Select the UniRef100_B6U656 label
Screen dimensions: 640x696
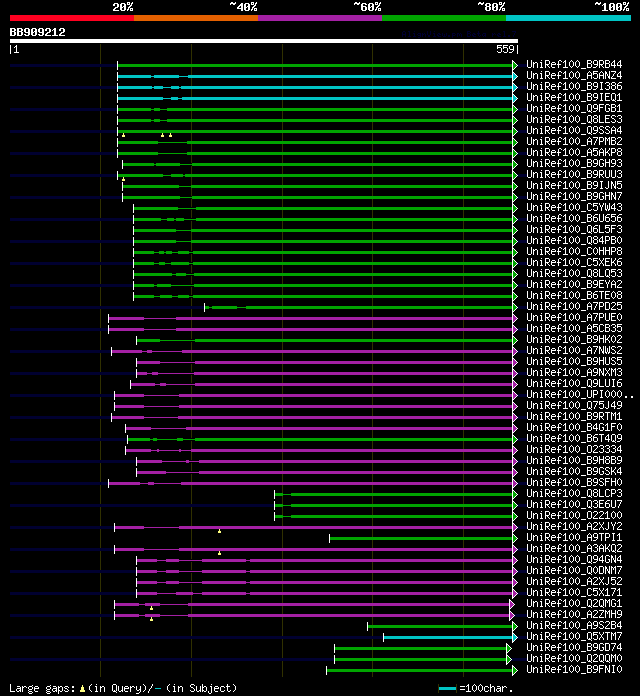(x=574, y=218)
